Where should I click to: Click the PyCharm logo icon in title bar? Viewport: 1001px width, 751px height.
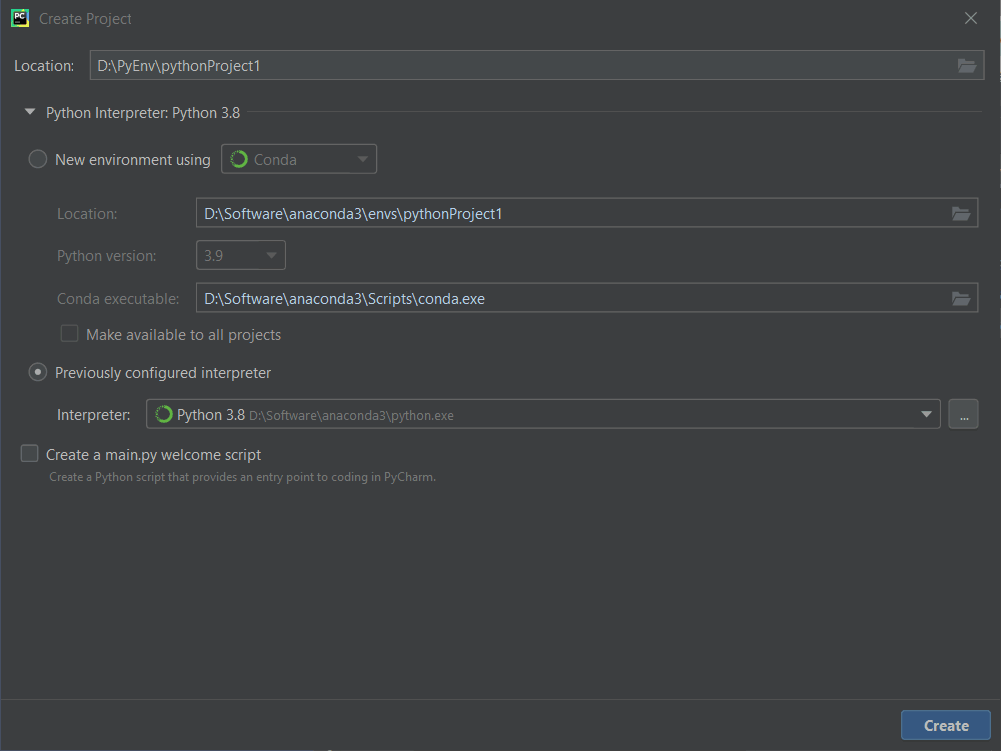(x=20, y=18)
